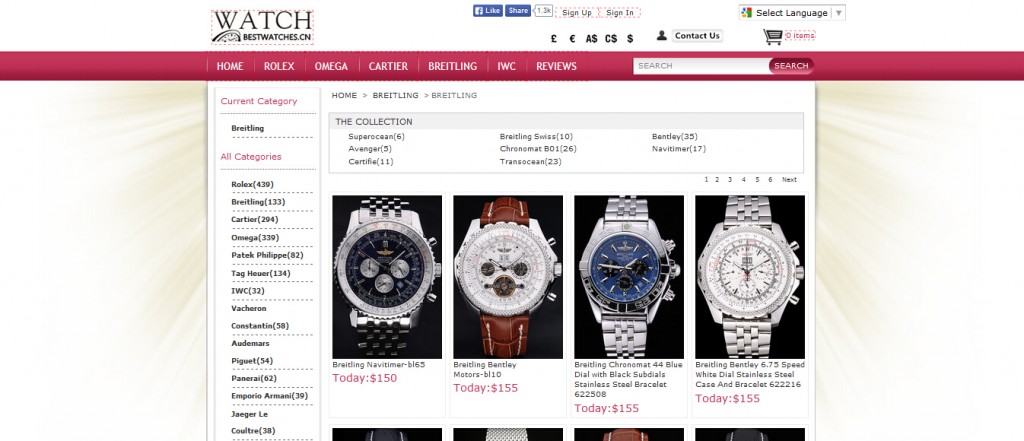Viewport: 1024px width, 441px height.
Task: Open the Select Language dropdown
Action: click(x=792, y=12)
